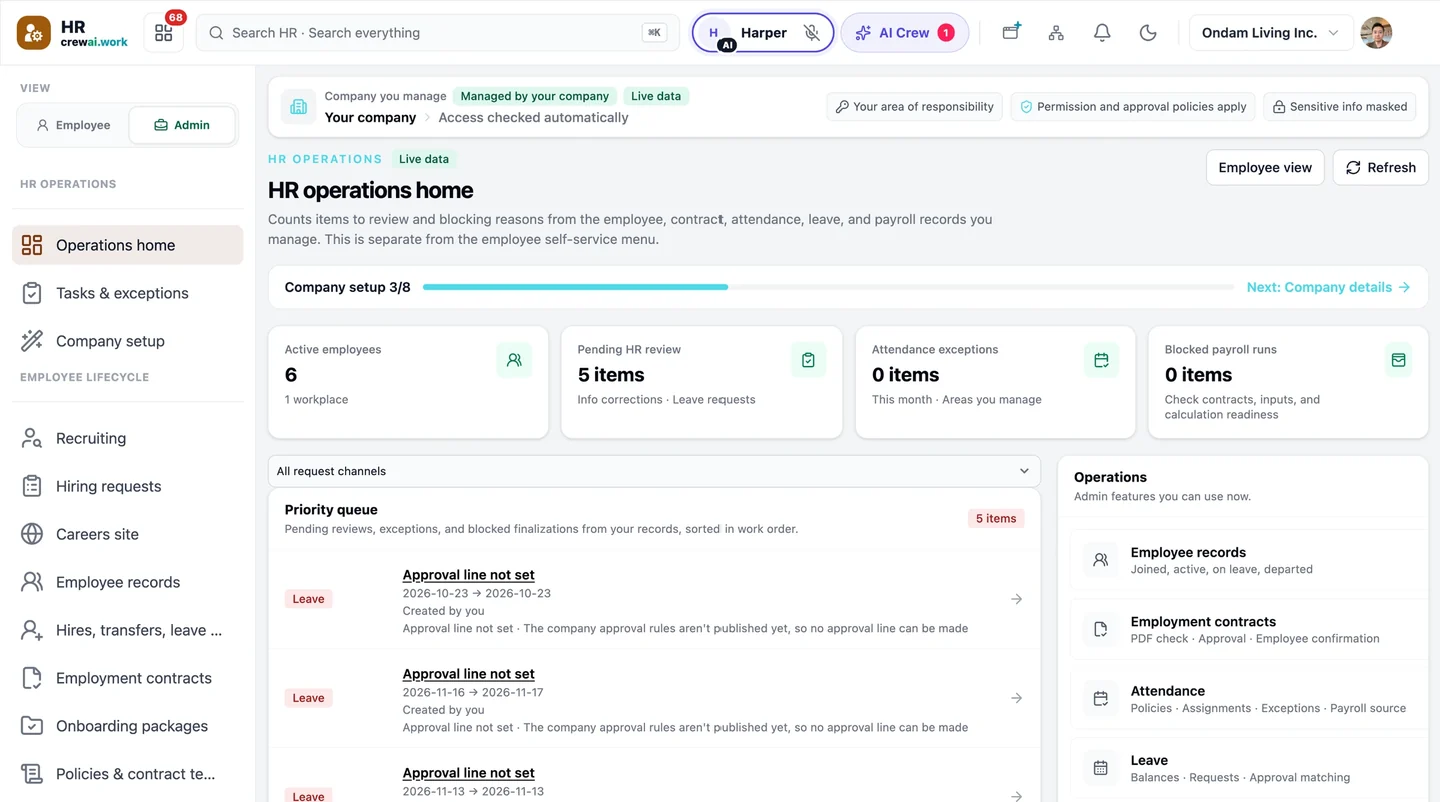Open Approval line not set 2026-11-13 link
Viewport: 1440px width, 802px height.
[x=468, y=773]
